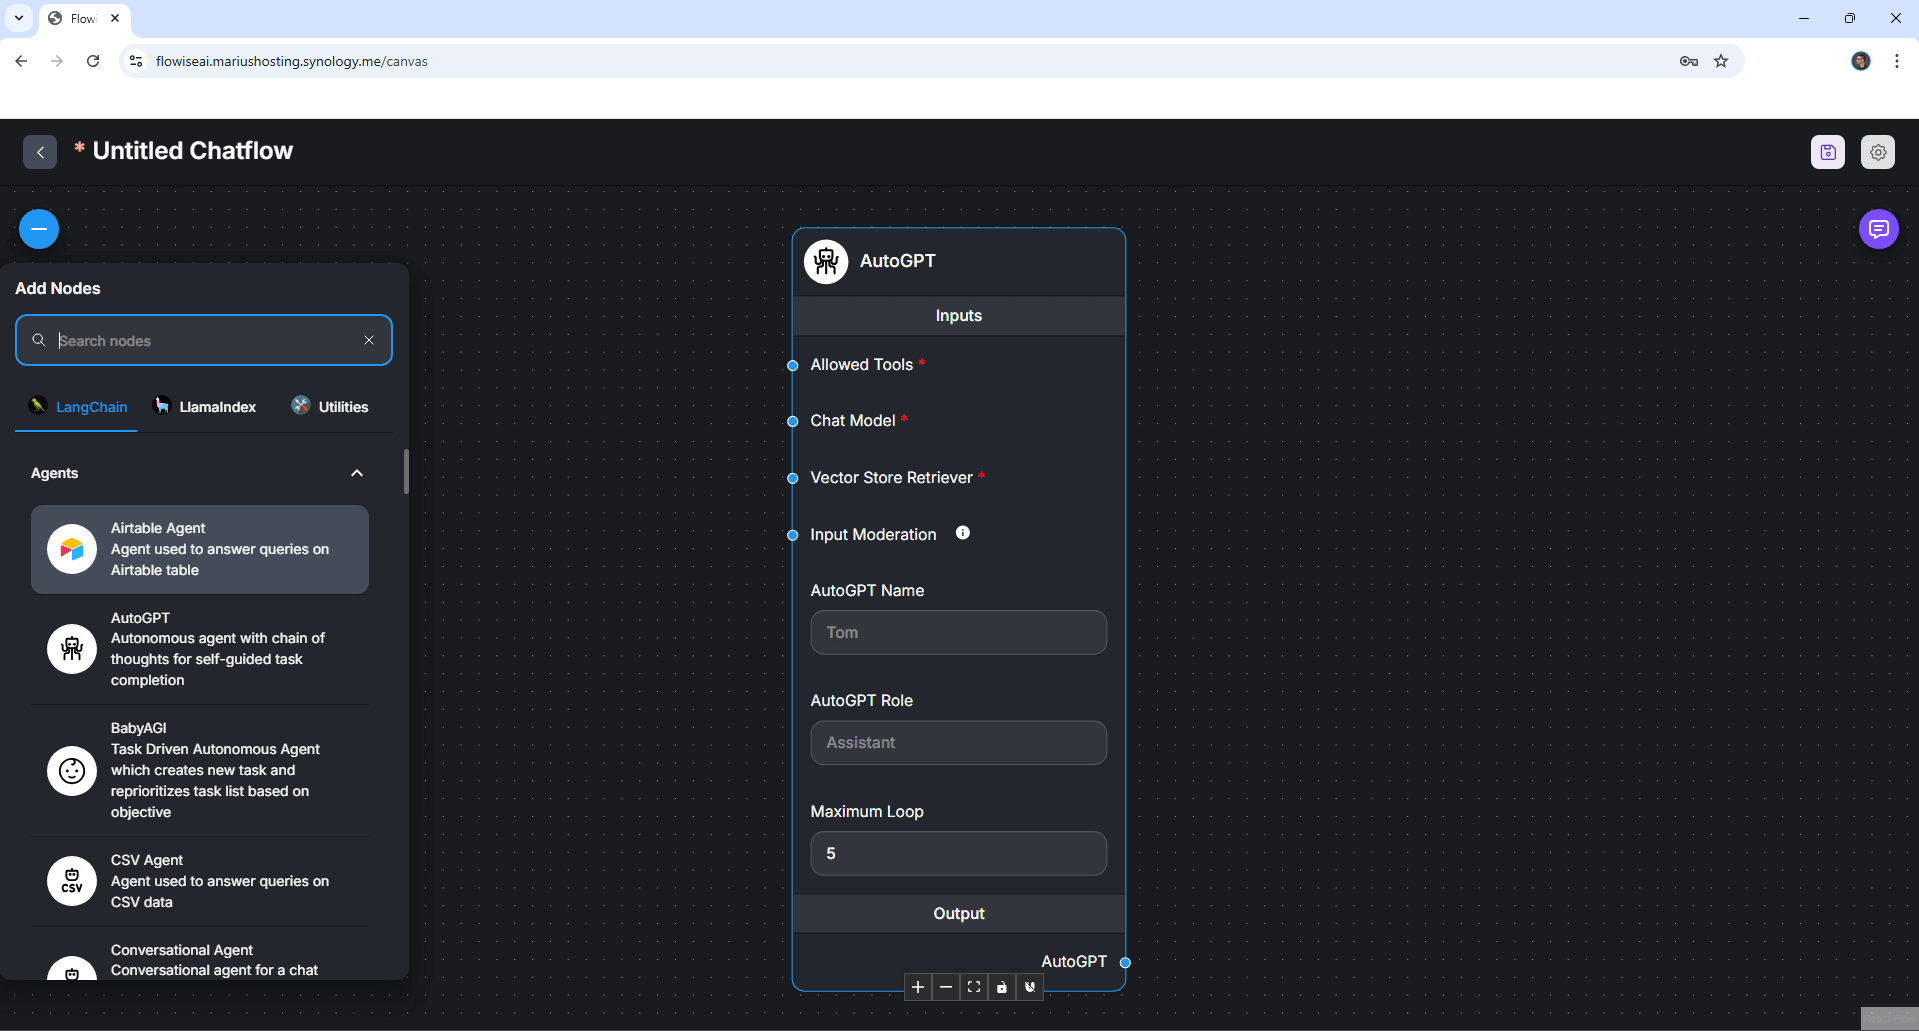1919x1031 pixels.
Task: Focus the Search nodes field
Action: point(204,340)
